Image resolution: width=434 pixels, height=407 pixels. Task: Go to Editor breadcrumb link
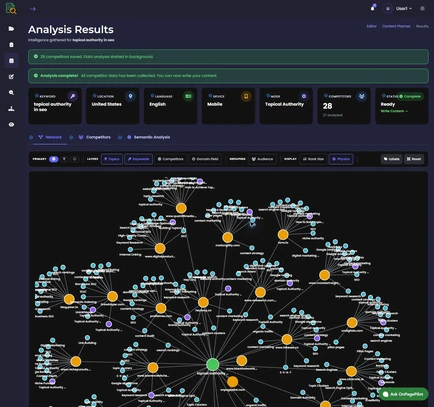[x=371, y=26]
